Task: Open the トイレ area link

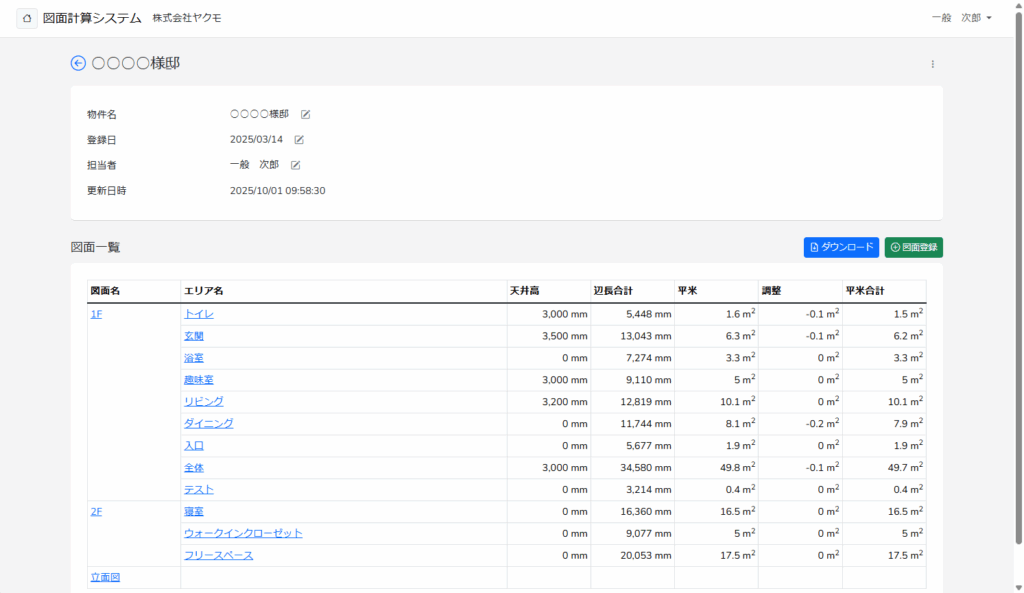Action: coord(198,314)
